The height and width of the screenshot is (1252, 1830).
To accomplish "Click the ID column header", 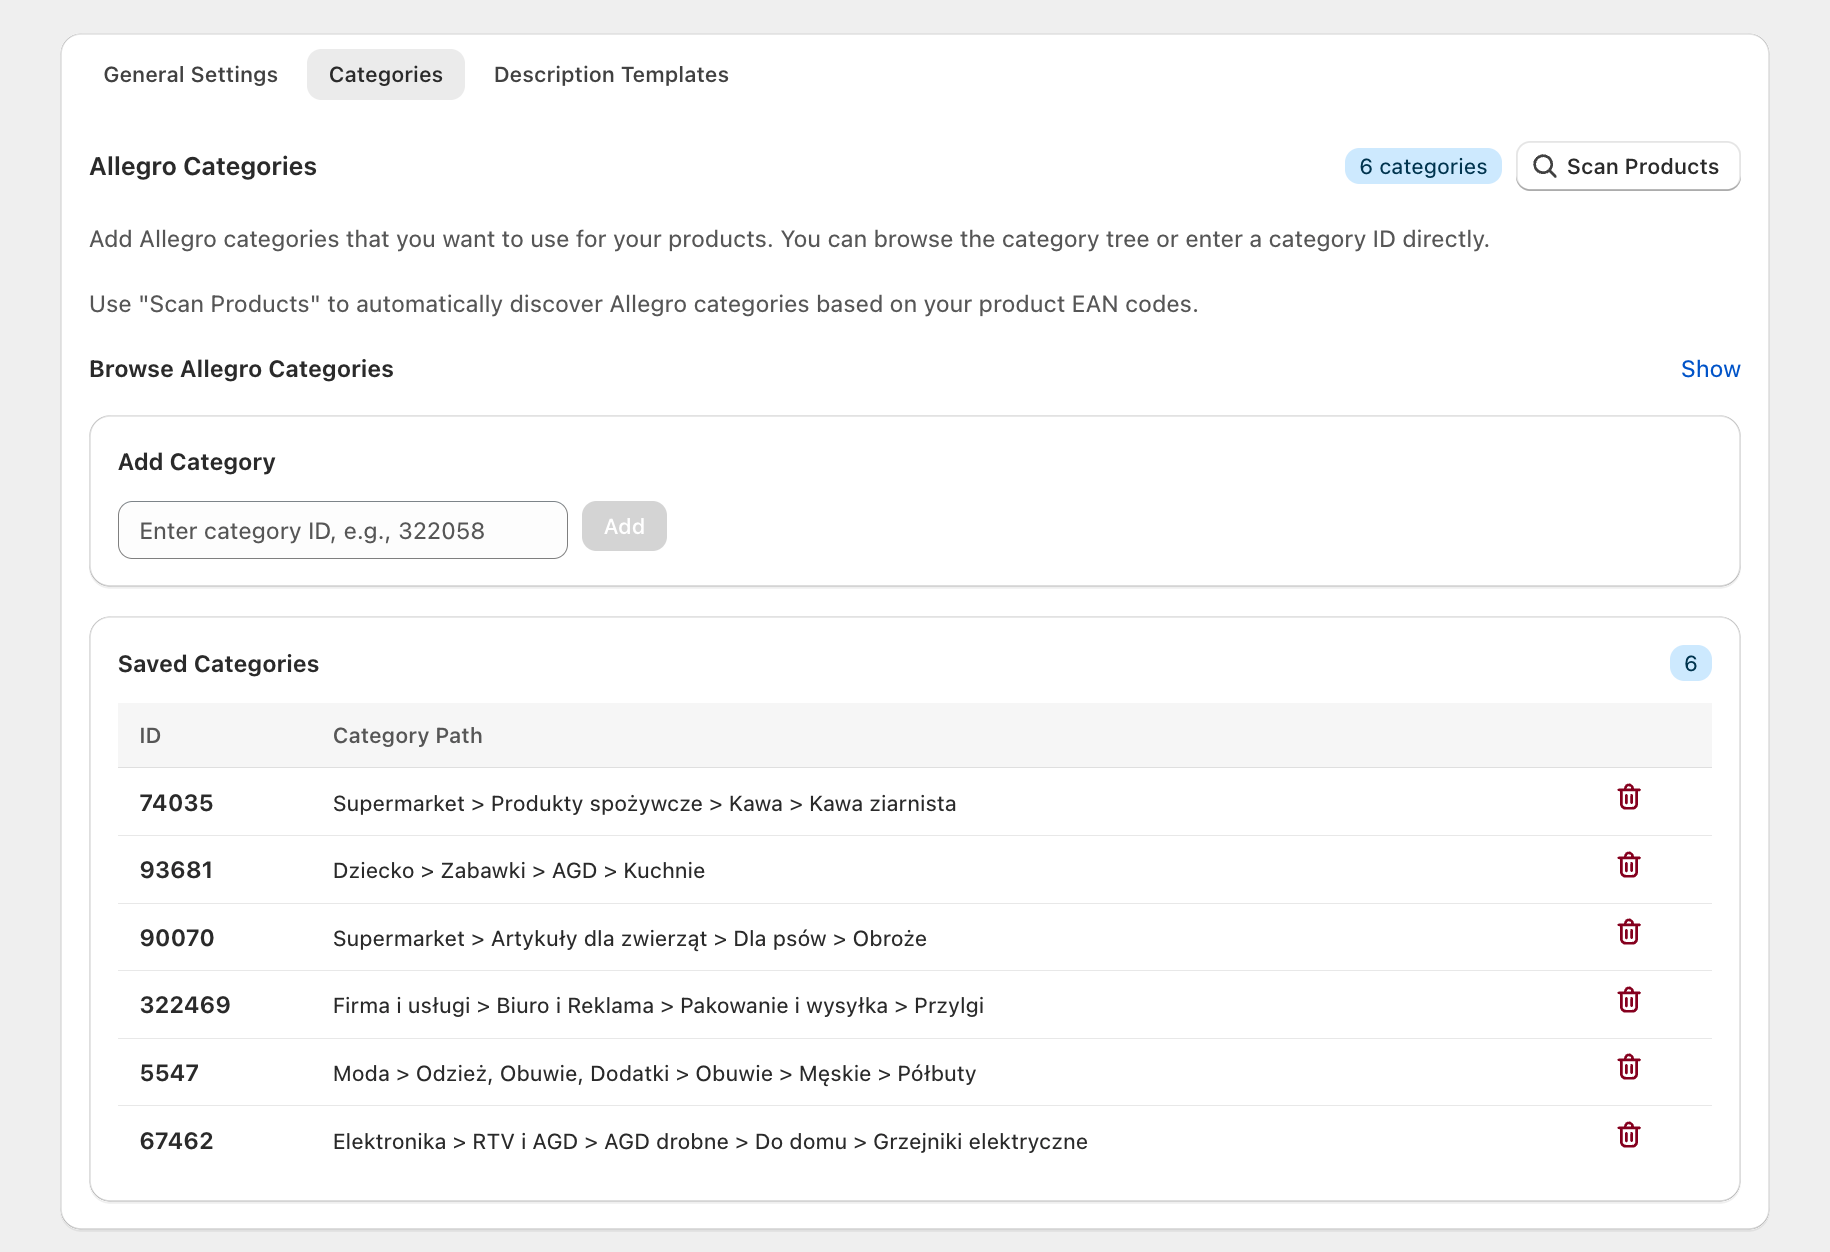I will (x=150, y=736).
